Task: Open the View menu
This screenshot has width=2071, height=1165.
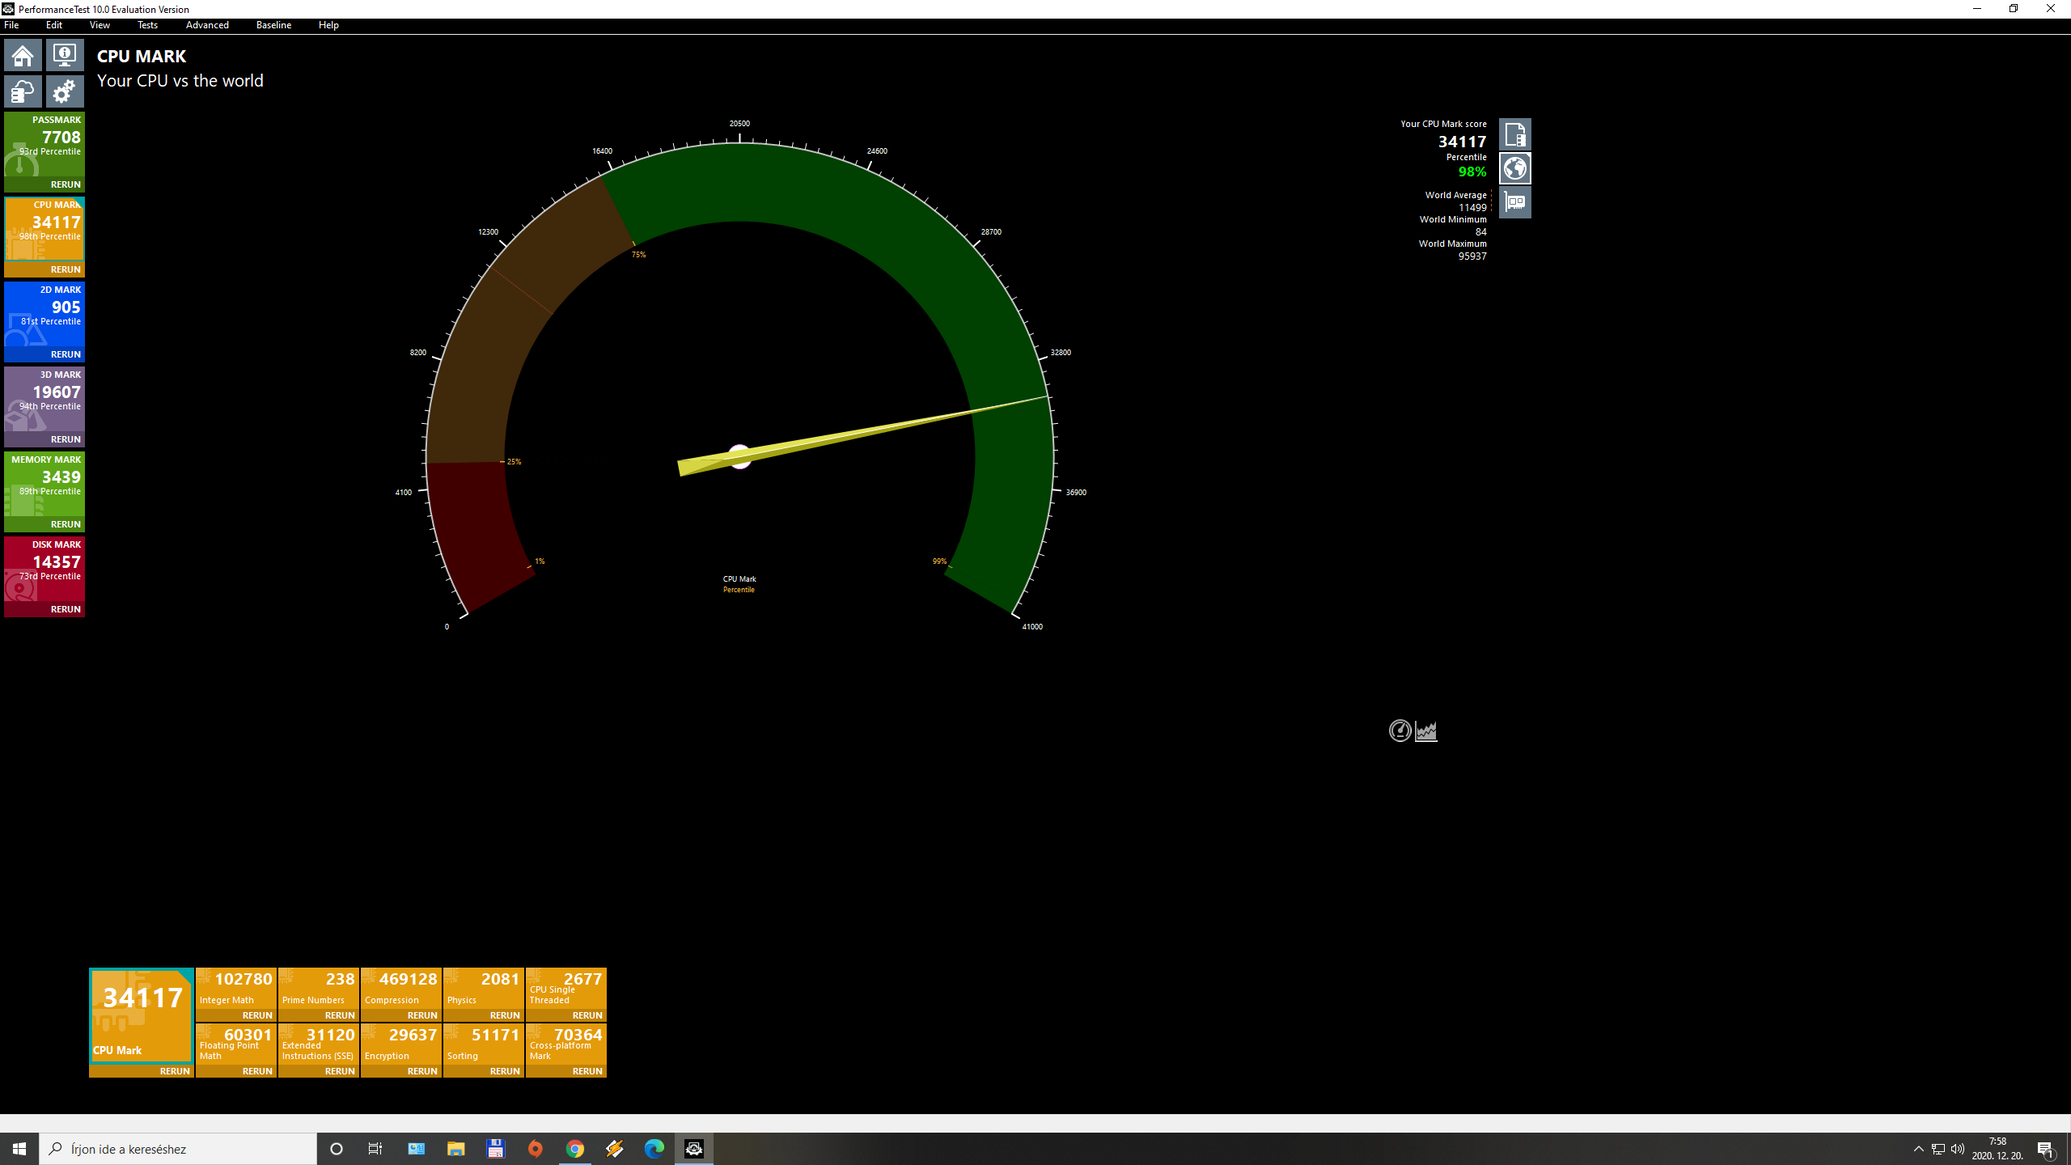Action: (x=100, y=25)
